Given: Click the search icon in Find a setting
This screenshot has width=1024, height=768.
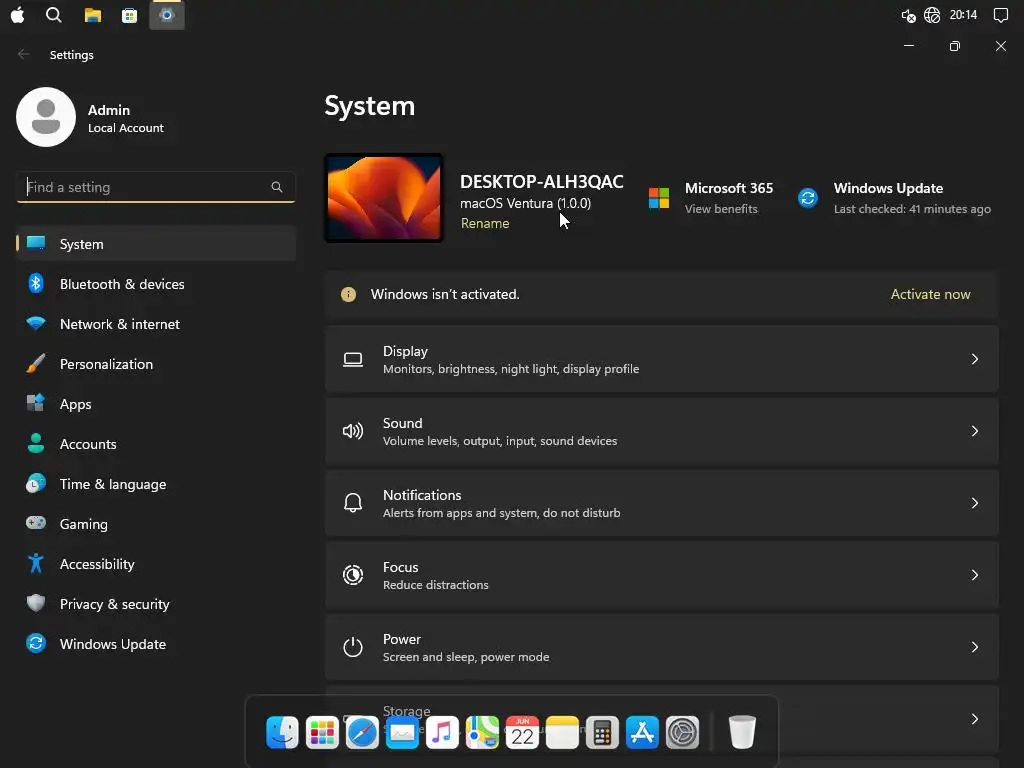Looking at the screenshot, I should (x=277, y=187).
